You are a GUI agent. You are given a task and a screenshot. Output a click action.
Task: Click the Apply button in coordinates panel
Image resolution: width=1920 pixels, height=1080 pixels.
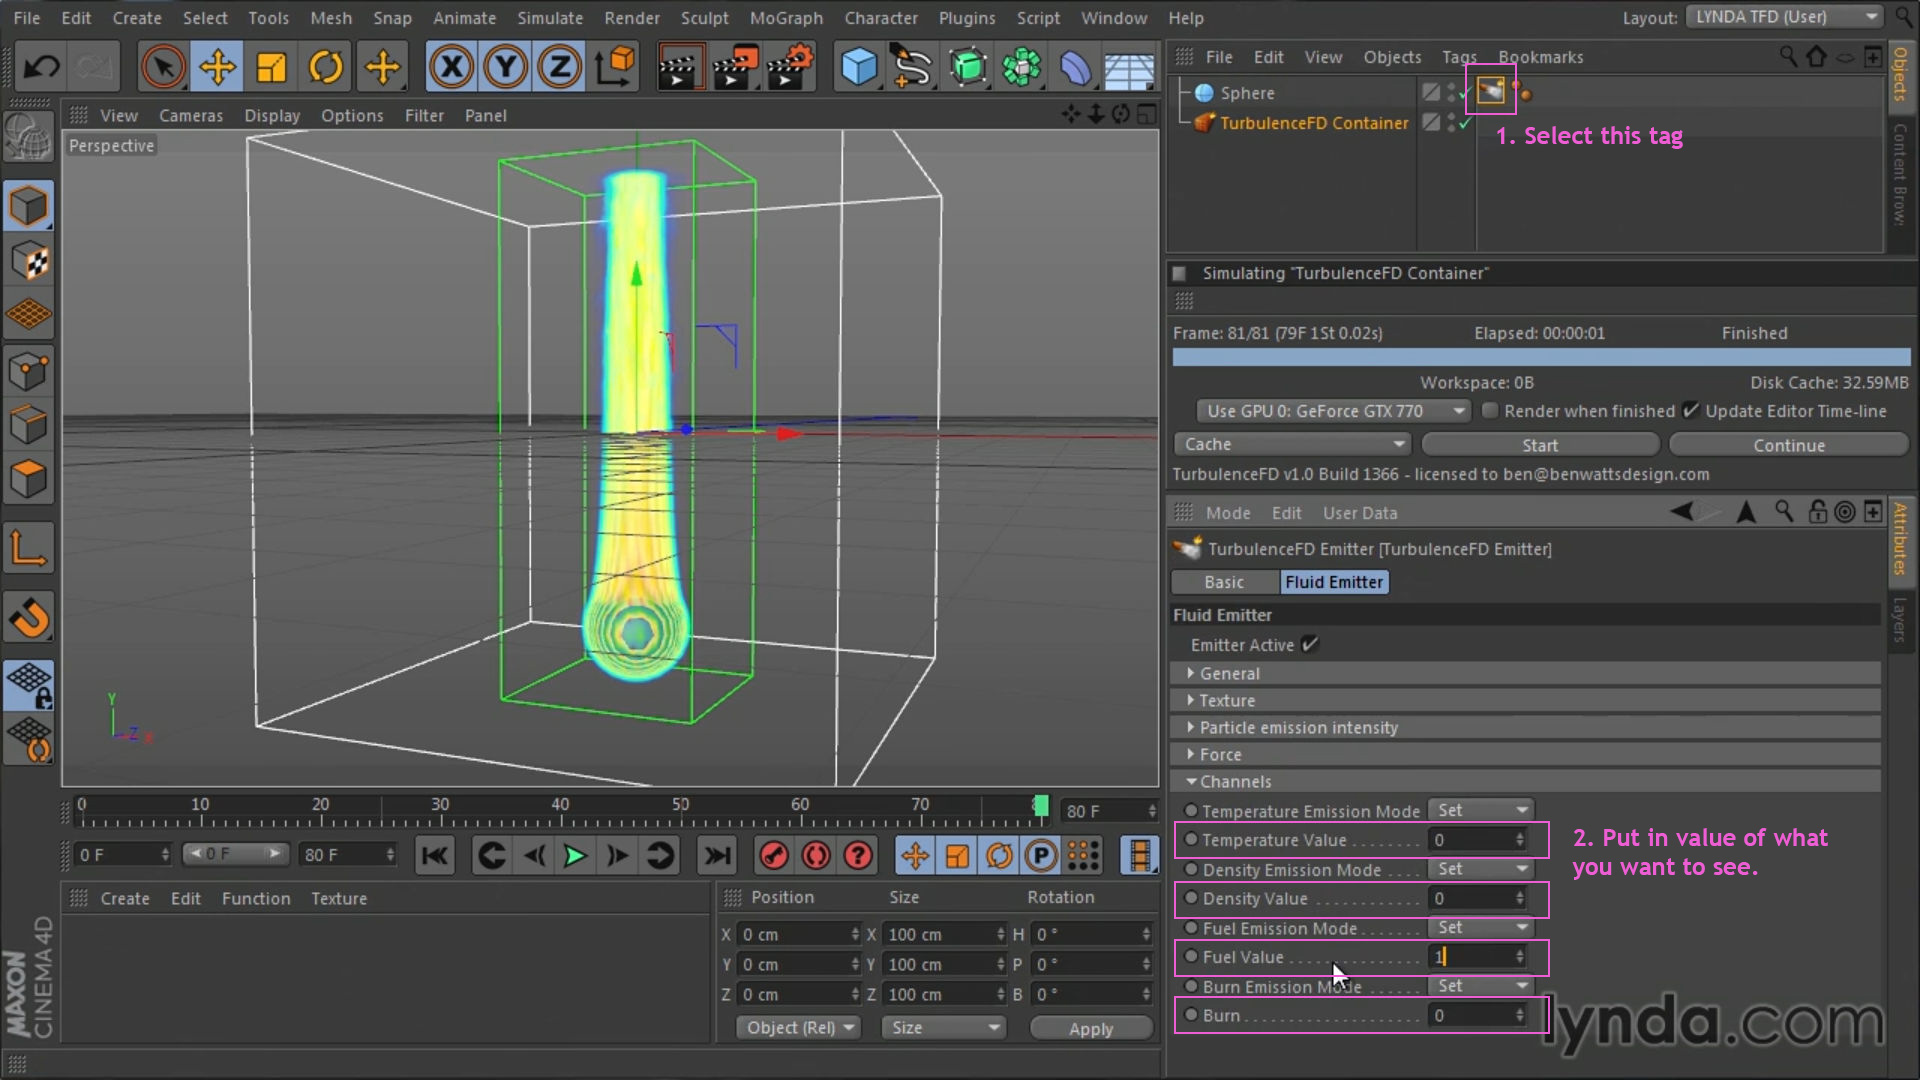tap(1090, 1028)
